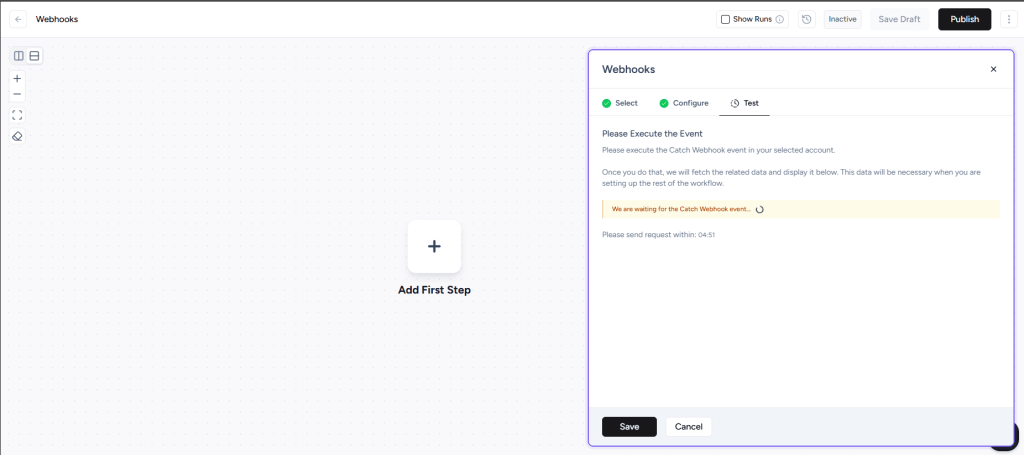Click the Save Draft button
This screenshot has width=1024, height=455.
tap(899, 19)
